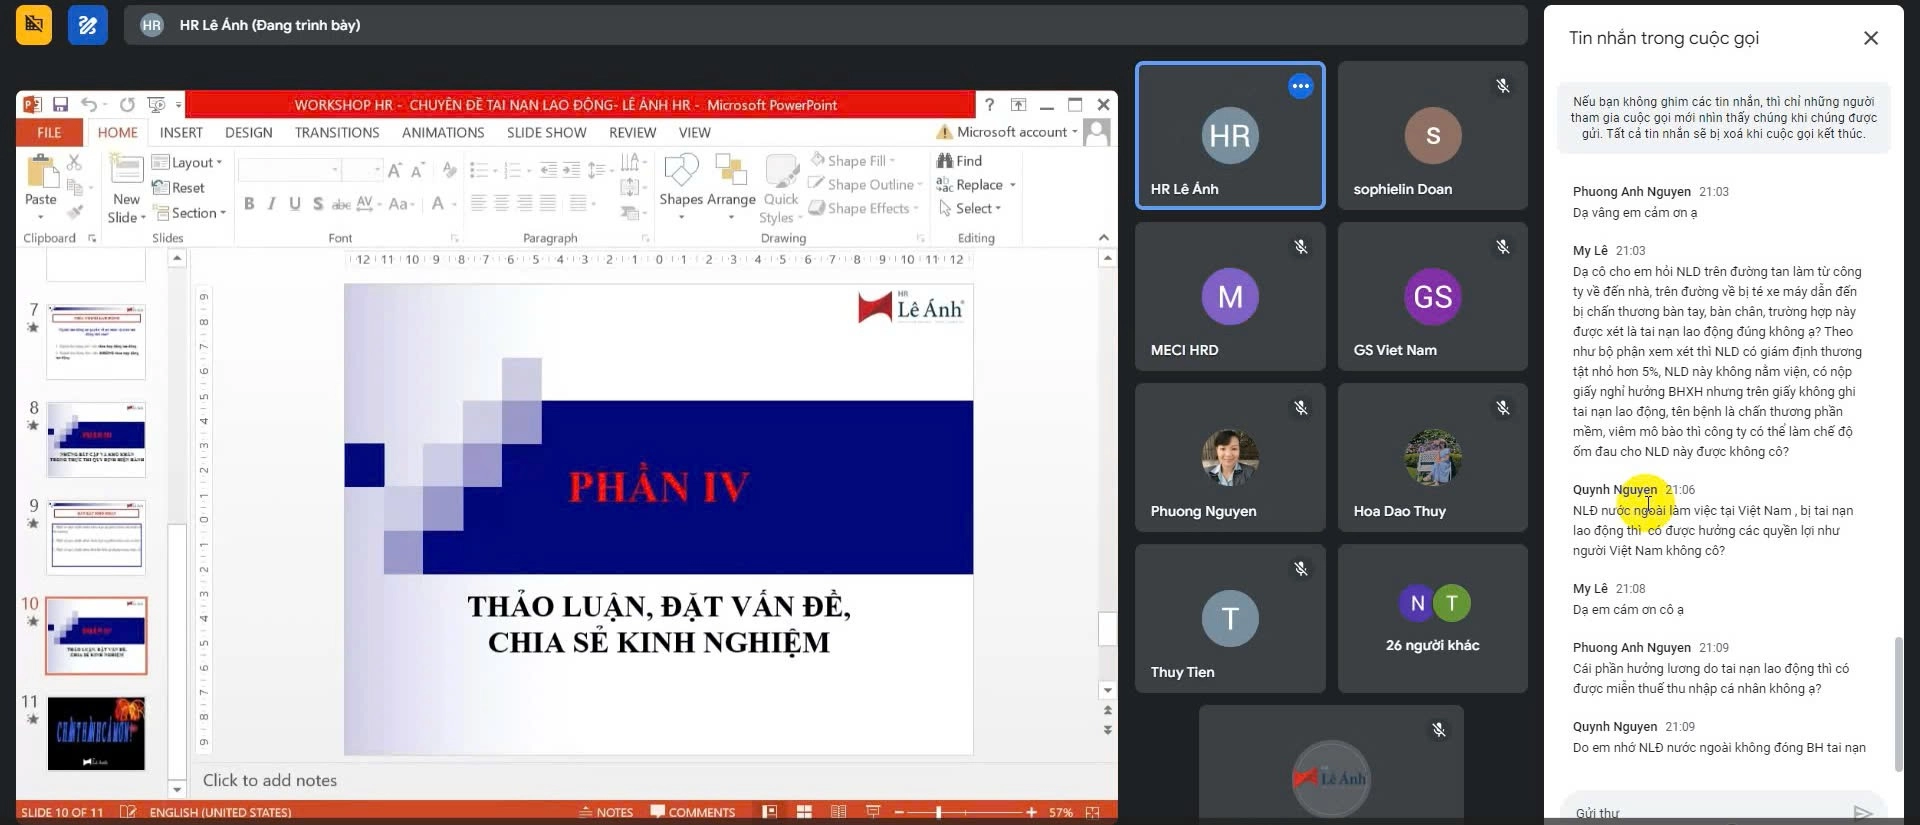Open the Select dropdown in Editing group
The width and height of the screenshot is (1920, 825).
970,208
